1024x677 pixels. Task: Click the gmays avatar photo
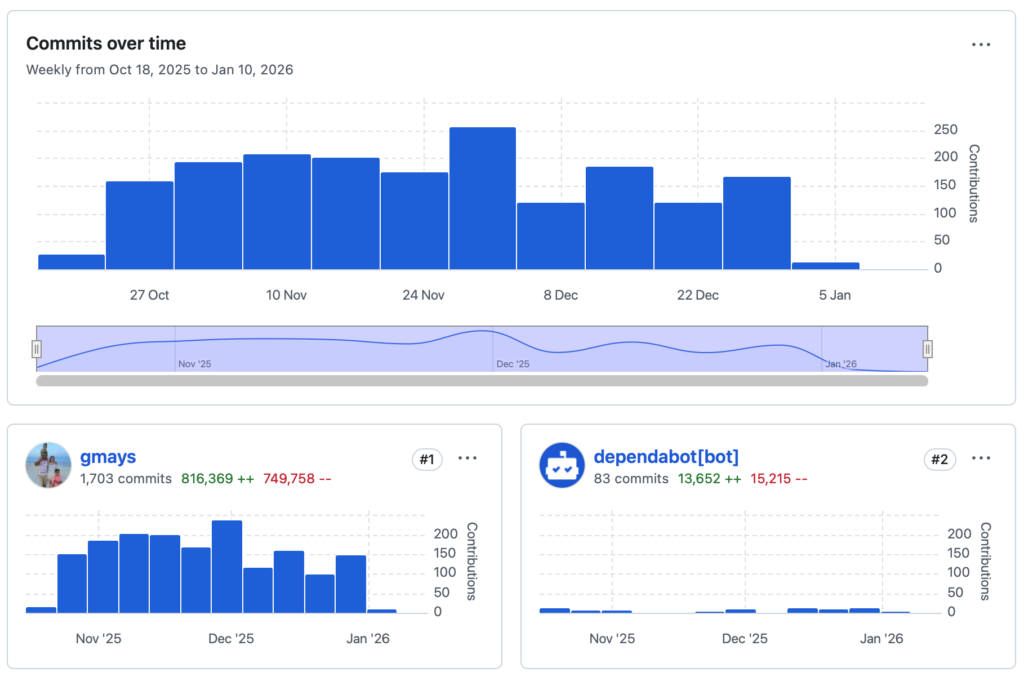(x=48, y=465)
